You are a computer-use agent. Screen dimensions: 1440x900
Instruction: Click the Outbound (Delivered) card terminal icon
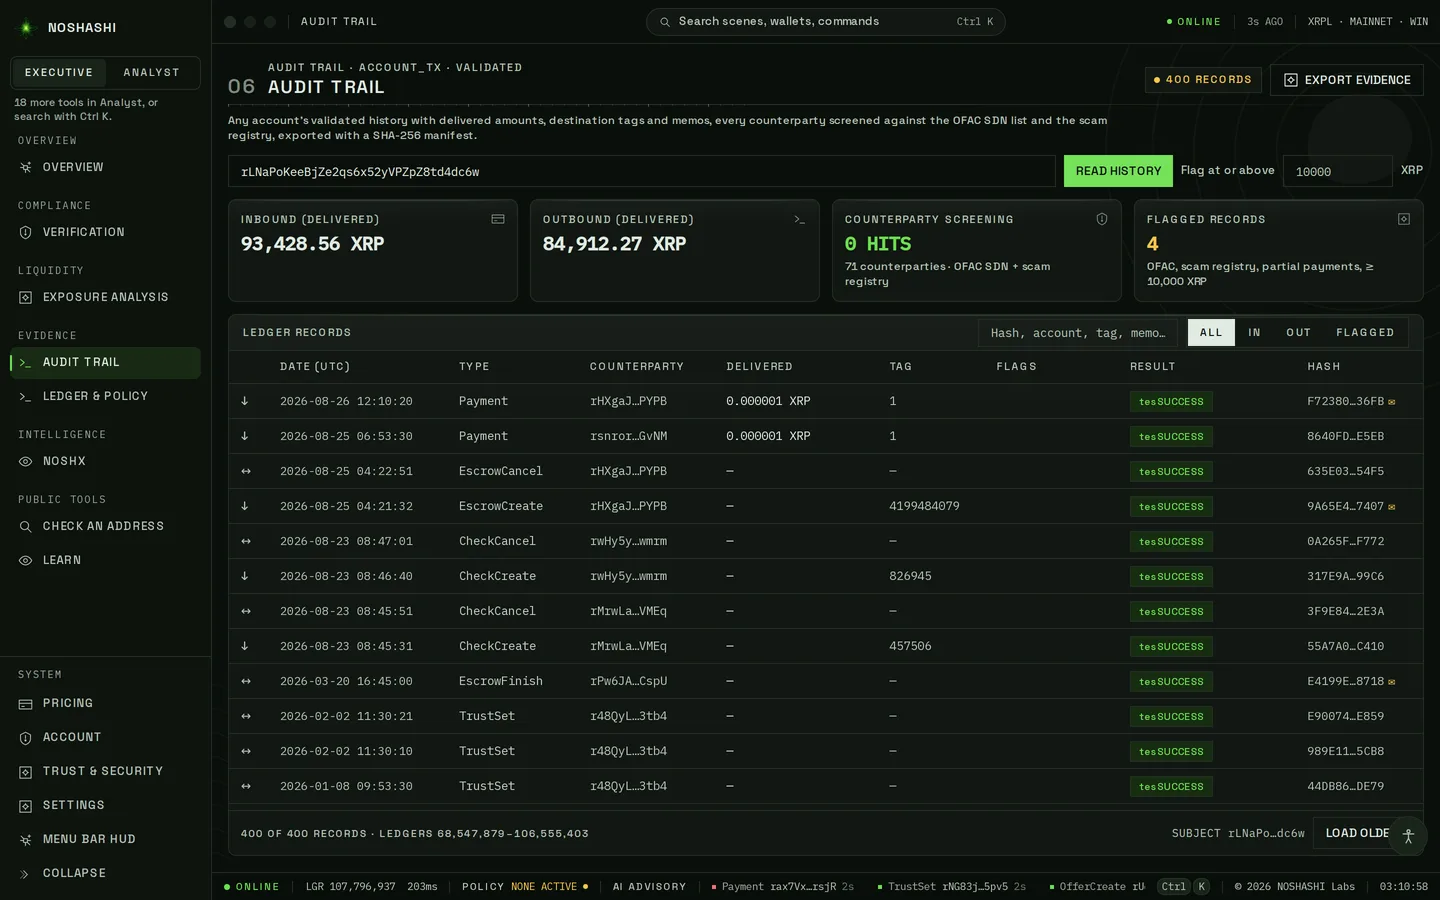coord(800,219)
